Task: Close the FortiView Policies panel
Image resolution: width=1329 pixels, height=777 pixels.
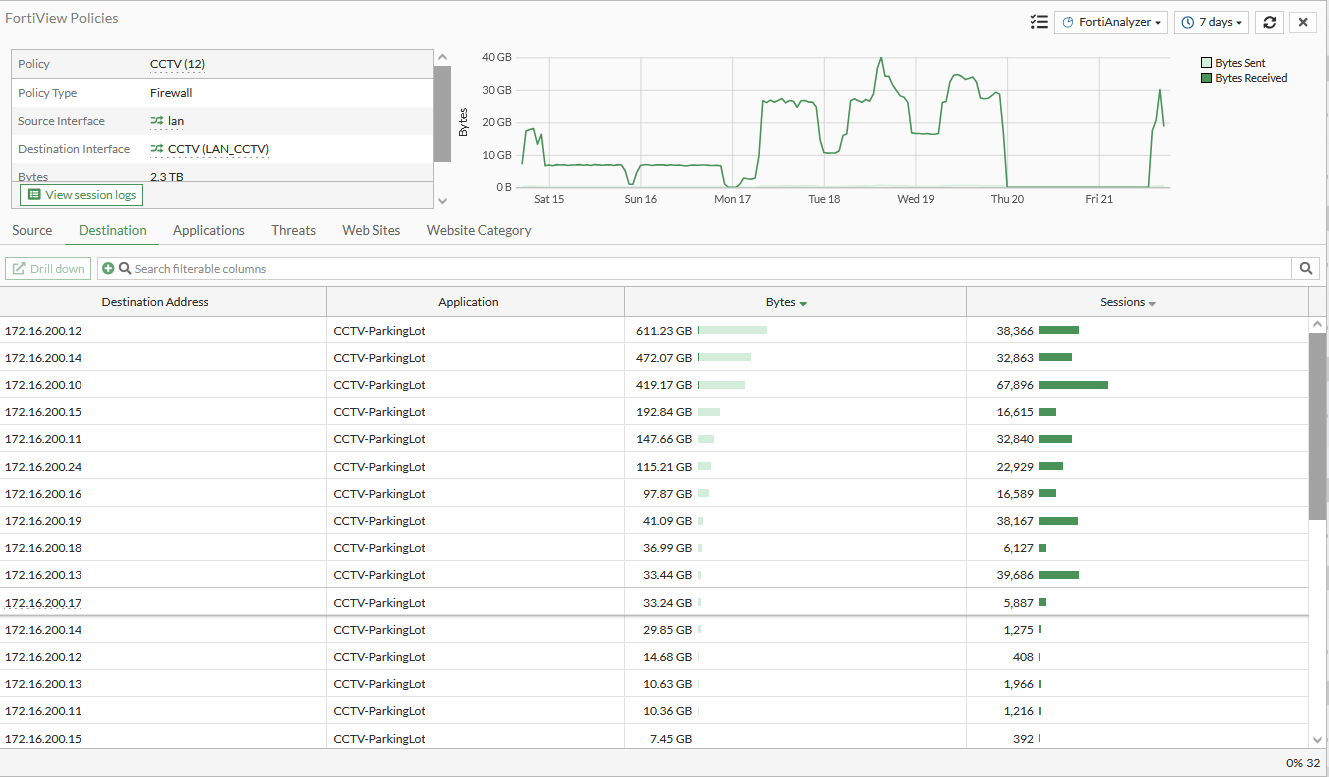Action: coord(1302,22)
